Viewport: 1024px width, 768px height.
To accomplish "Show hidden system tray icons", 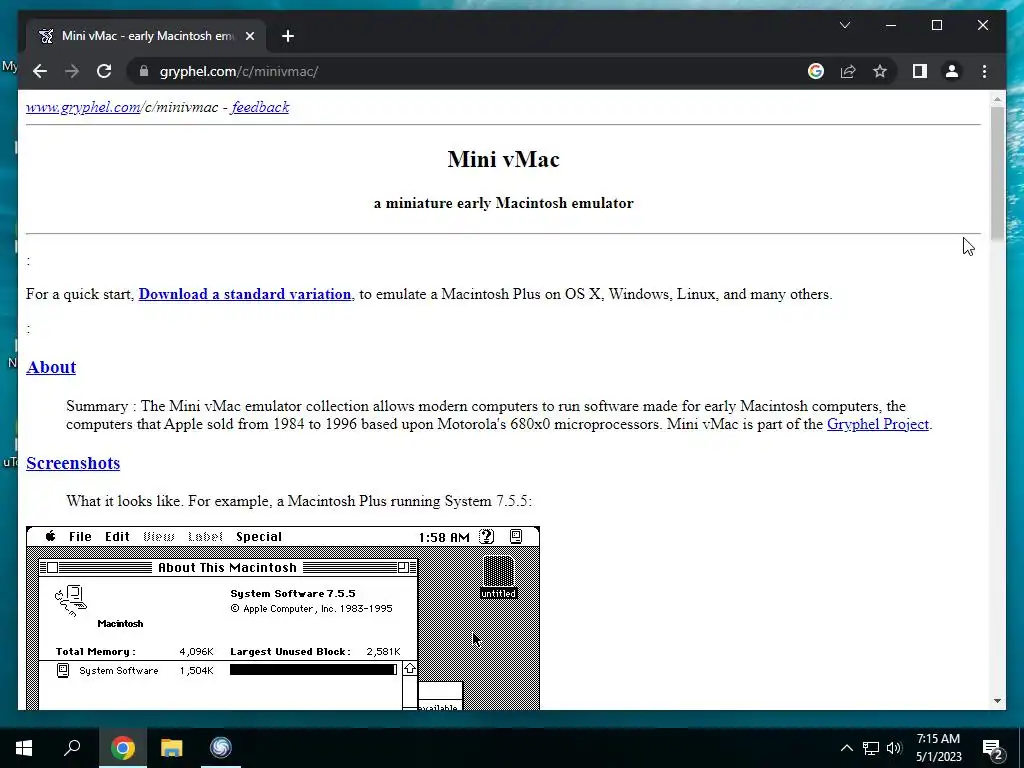I will [846, 748].
